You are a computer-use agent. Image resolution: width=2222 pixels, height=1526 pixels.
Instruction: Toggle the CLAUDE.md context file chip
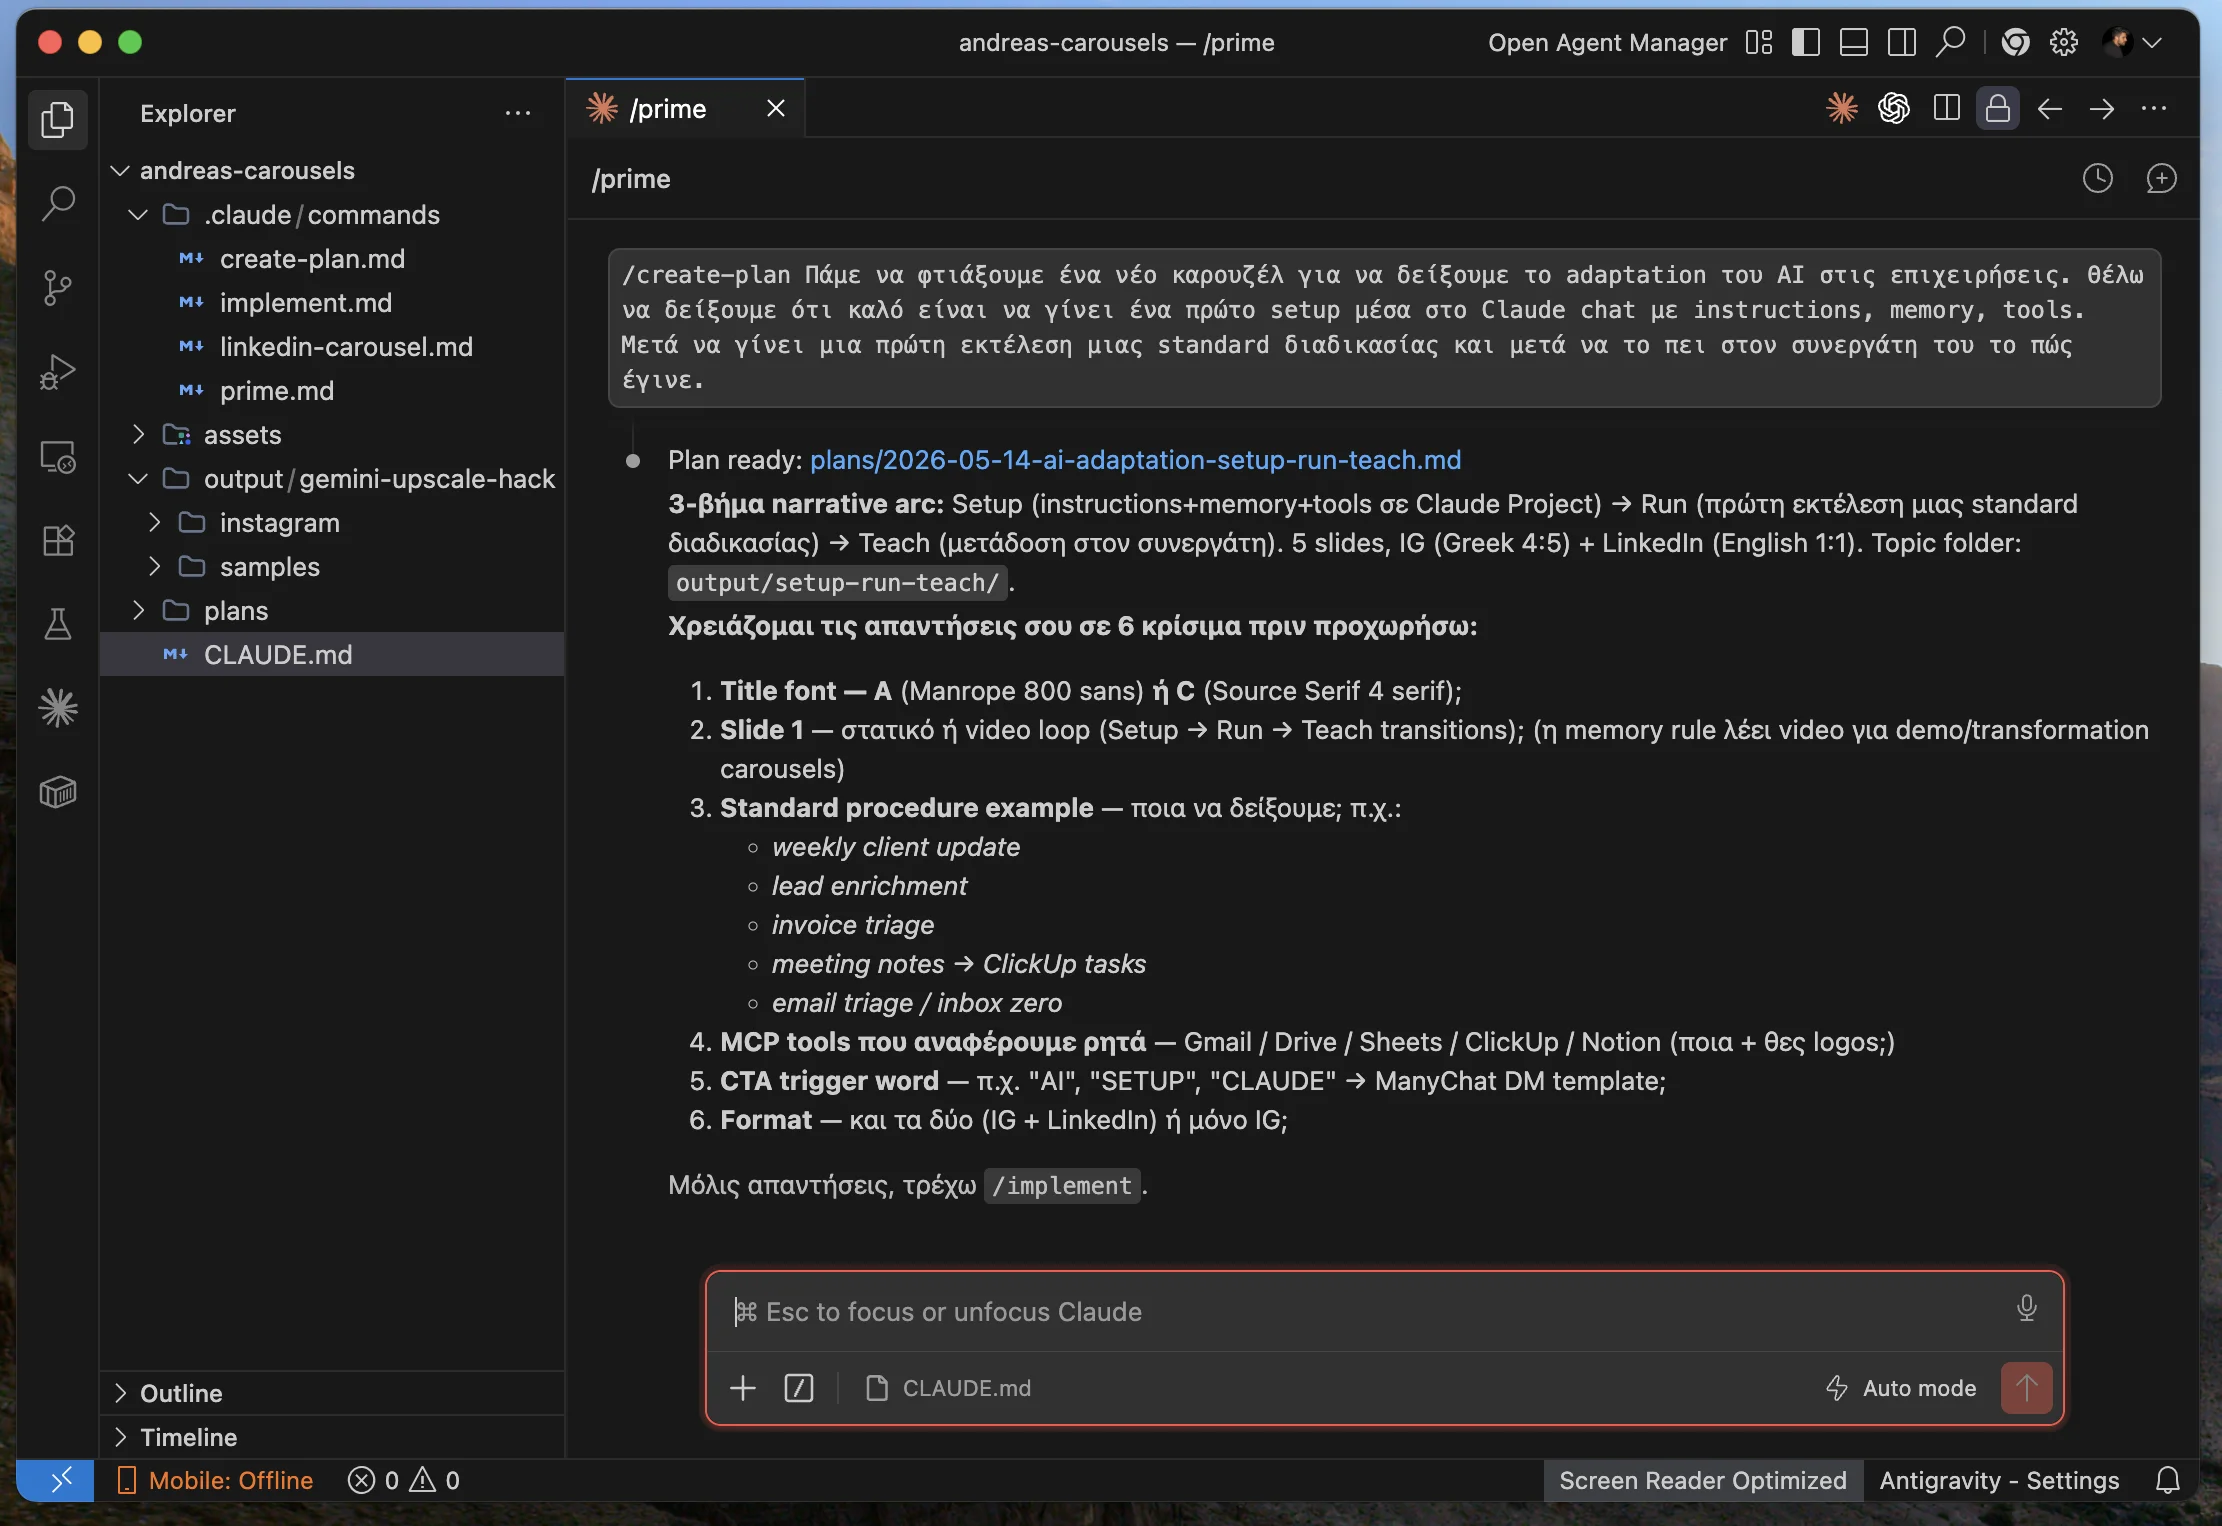pos(948,1388)
